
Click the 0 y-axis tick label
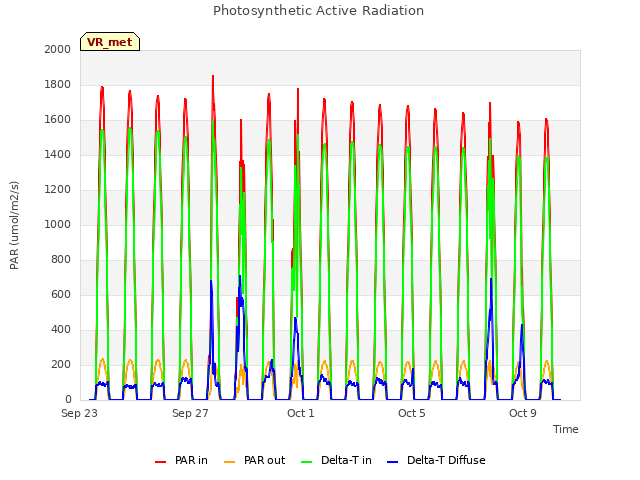68,400
